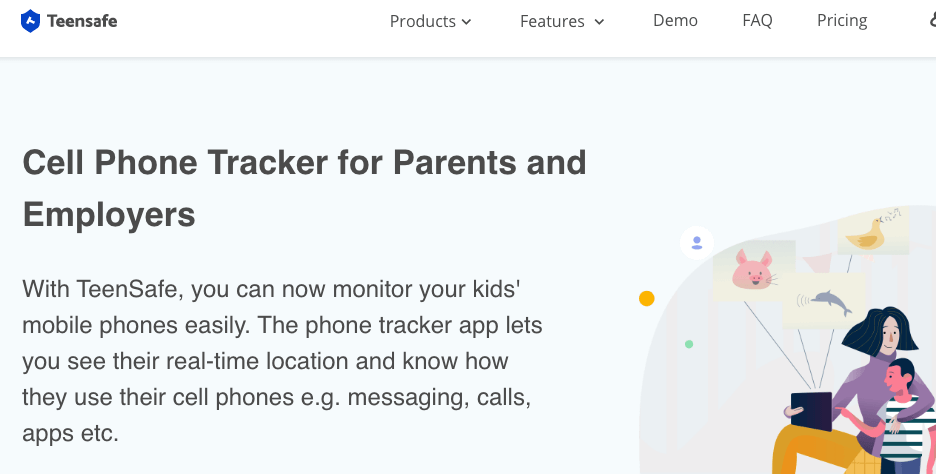Viewport: 936px width, 474px height.
Task: Click the Teensafe brand name text
Action: coord(82,20)
